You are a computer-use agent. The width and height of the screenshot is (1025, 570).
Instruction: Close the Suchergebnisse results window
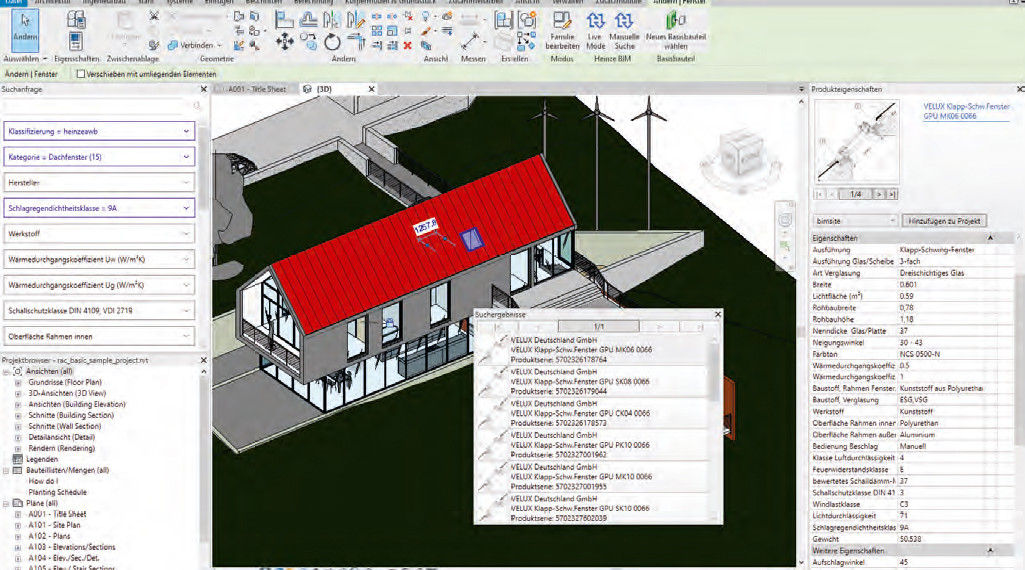pyautogui.click(x=718, y=314)
